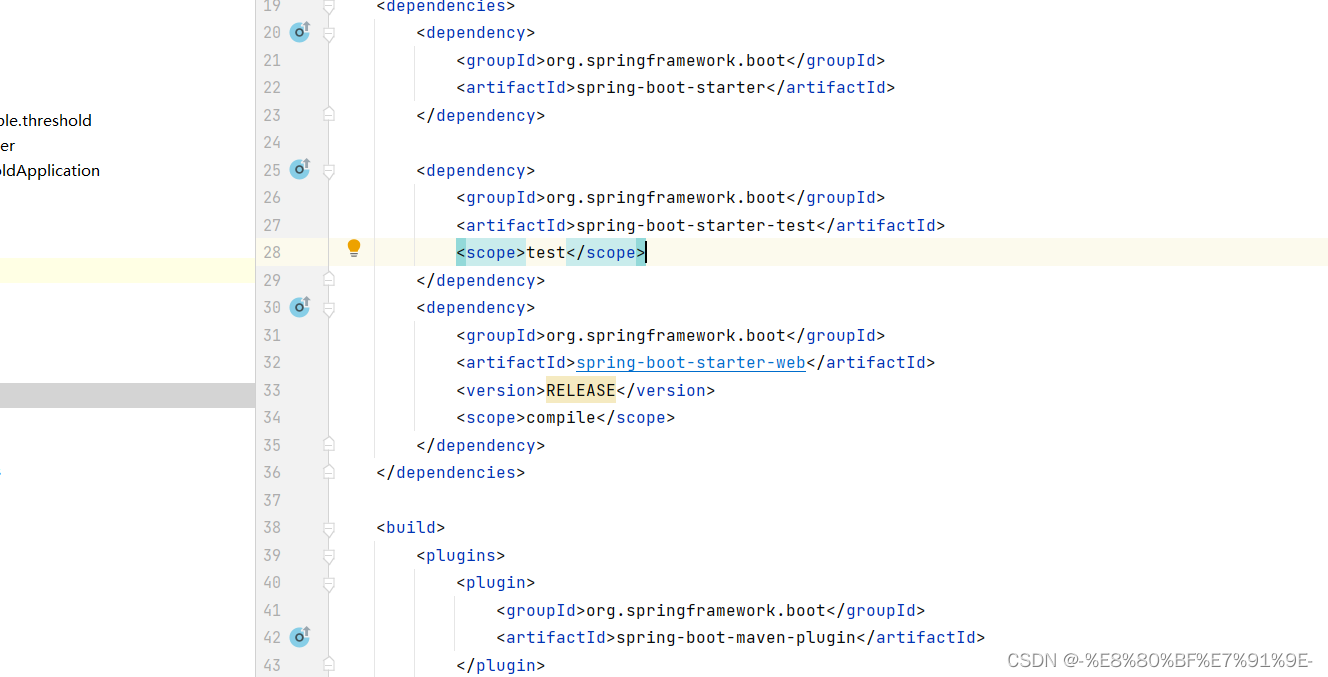This screenshot has width=1328, height=677.
Task: Click the highlighted RELEASE version text
Action: [580, 389]
